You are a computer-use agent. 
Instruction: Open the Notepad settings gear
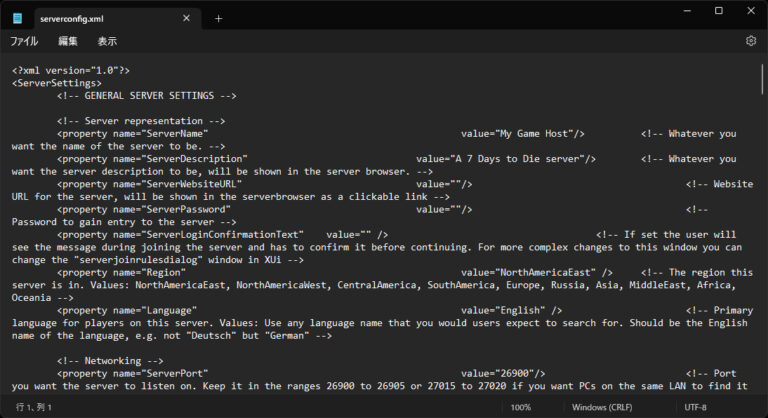click(x=750, y=41)
